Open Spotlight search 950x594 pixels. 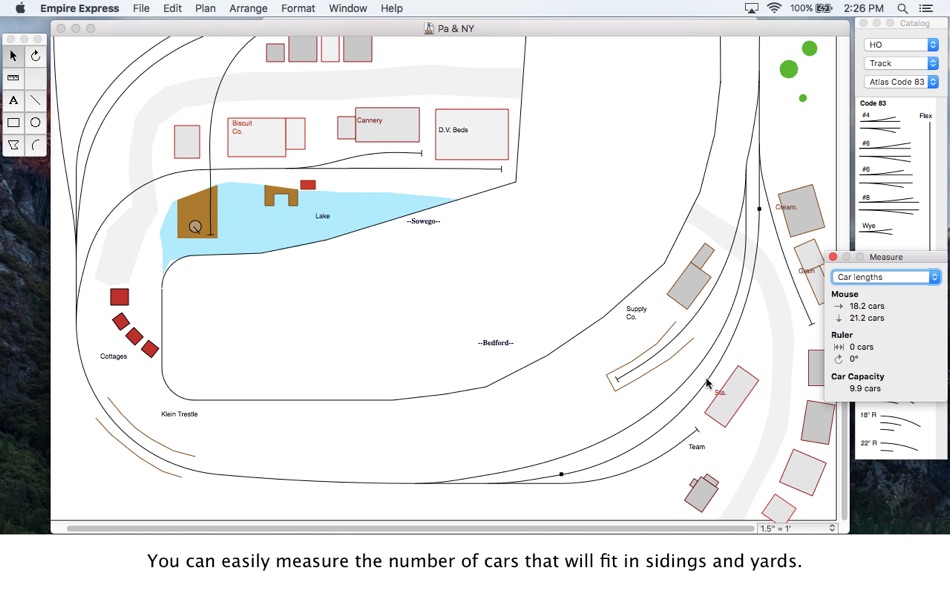(902, 8)
